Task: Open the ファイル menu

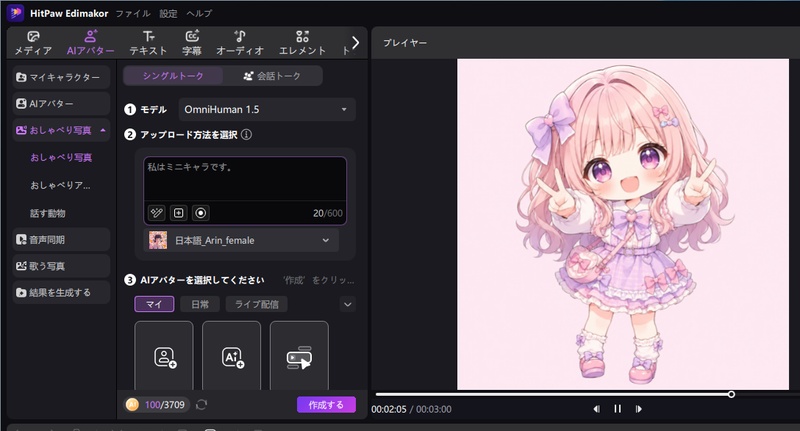Action: pyautogui.click(x=133, y=13)
